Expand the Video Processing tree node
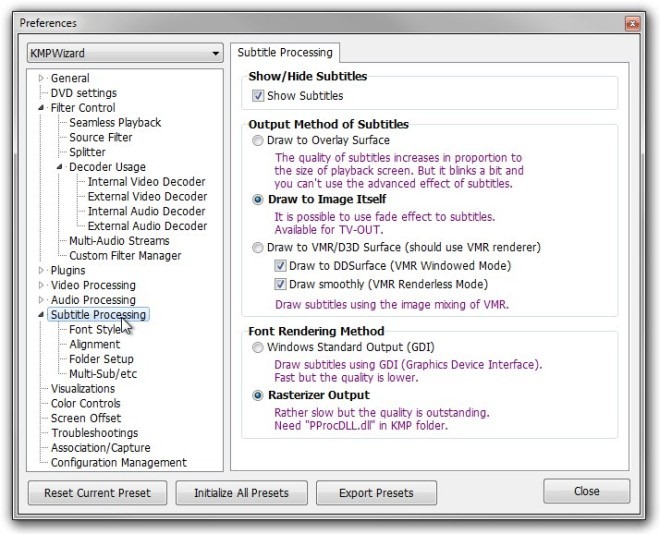The image size is (660, 534). coord(41,285)
